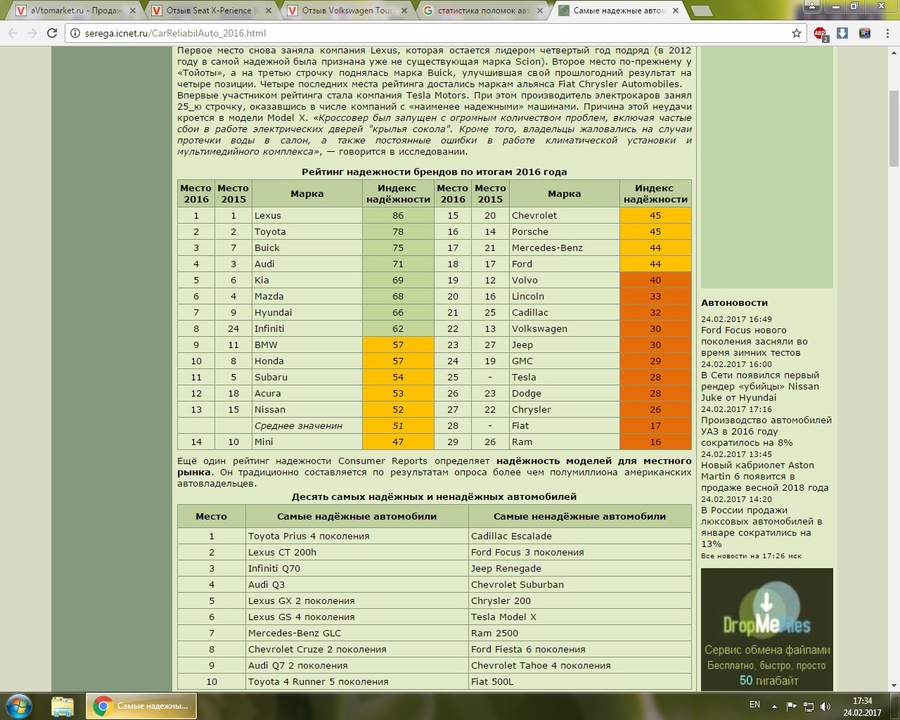900x720 pixels.
Task: Open news link 'Новый кабриолет Aston Martin'
Action: 765,476
